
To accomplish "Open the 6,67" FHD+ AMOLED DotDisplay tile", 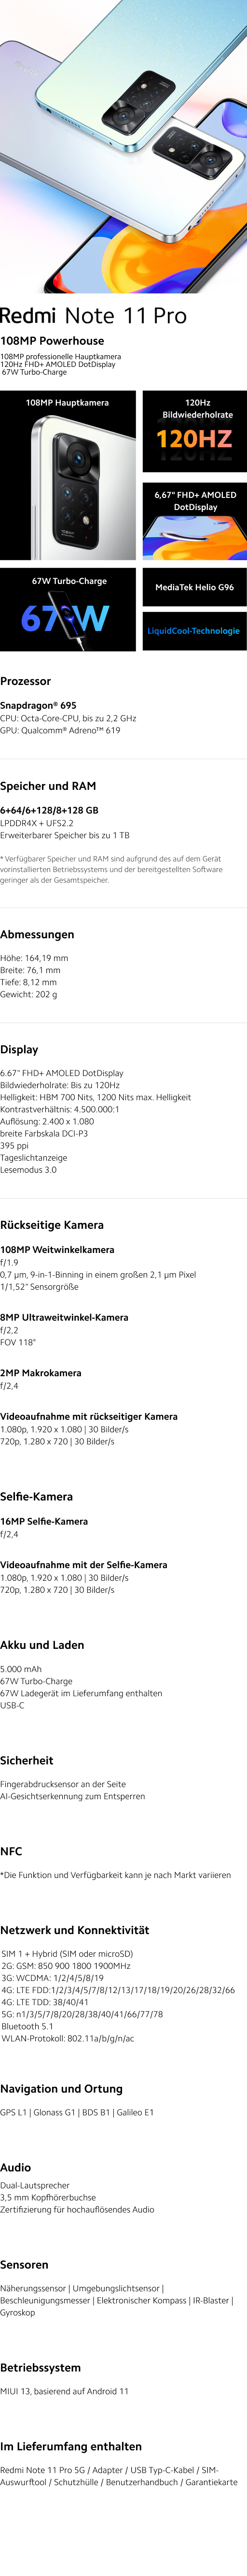I will point(195,520).
